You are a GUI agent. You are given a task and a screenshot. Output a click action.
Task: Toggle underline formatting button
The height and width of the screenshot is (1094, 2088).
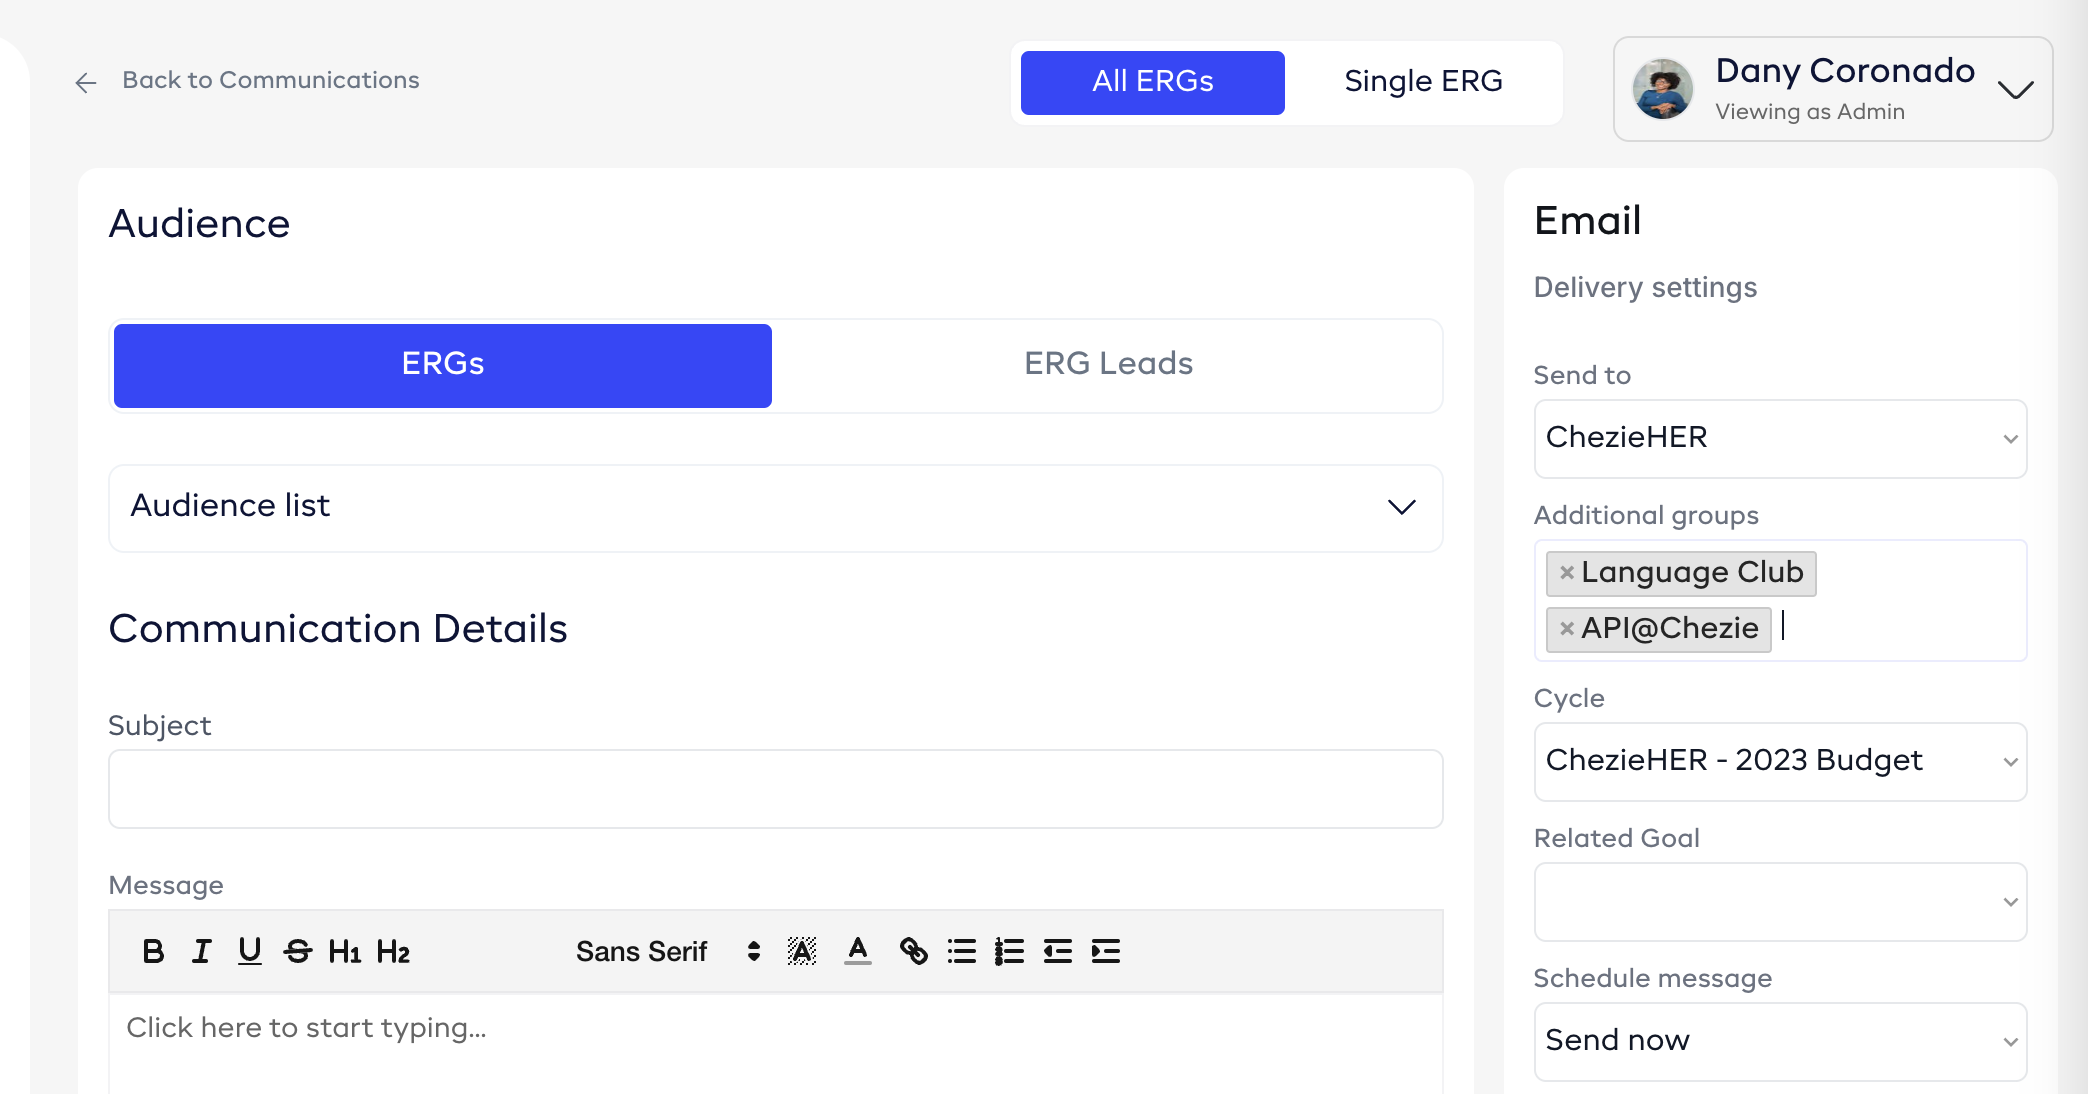pyautogui.click(x=249, y=951)
